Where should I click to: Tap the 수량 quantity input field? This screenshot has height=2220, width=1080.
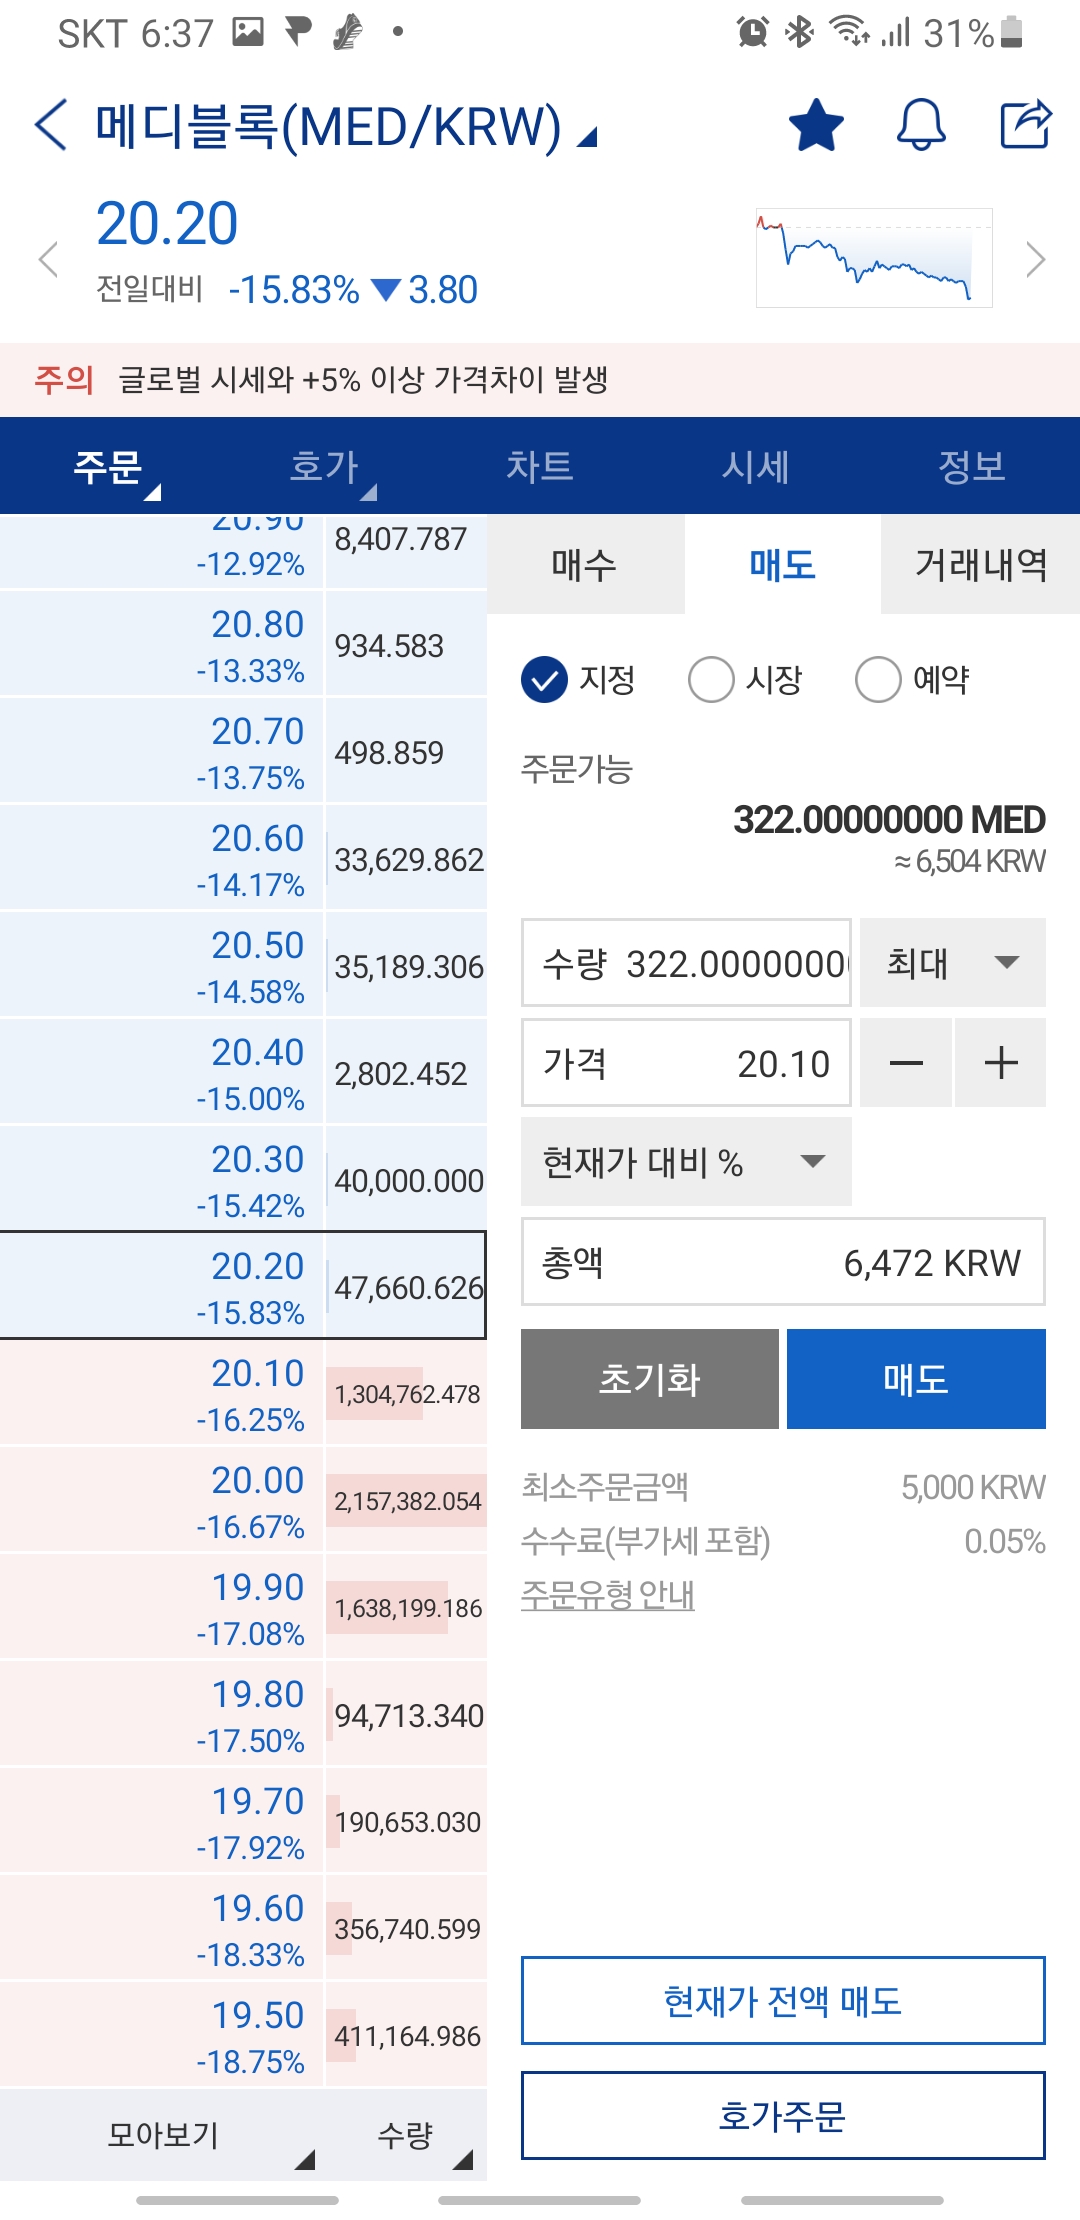point(686,963)
